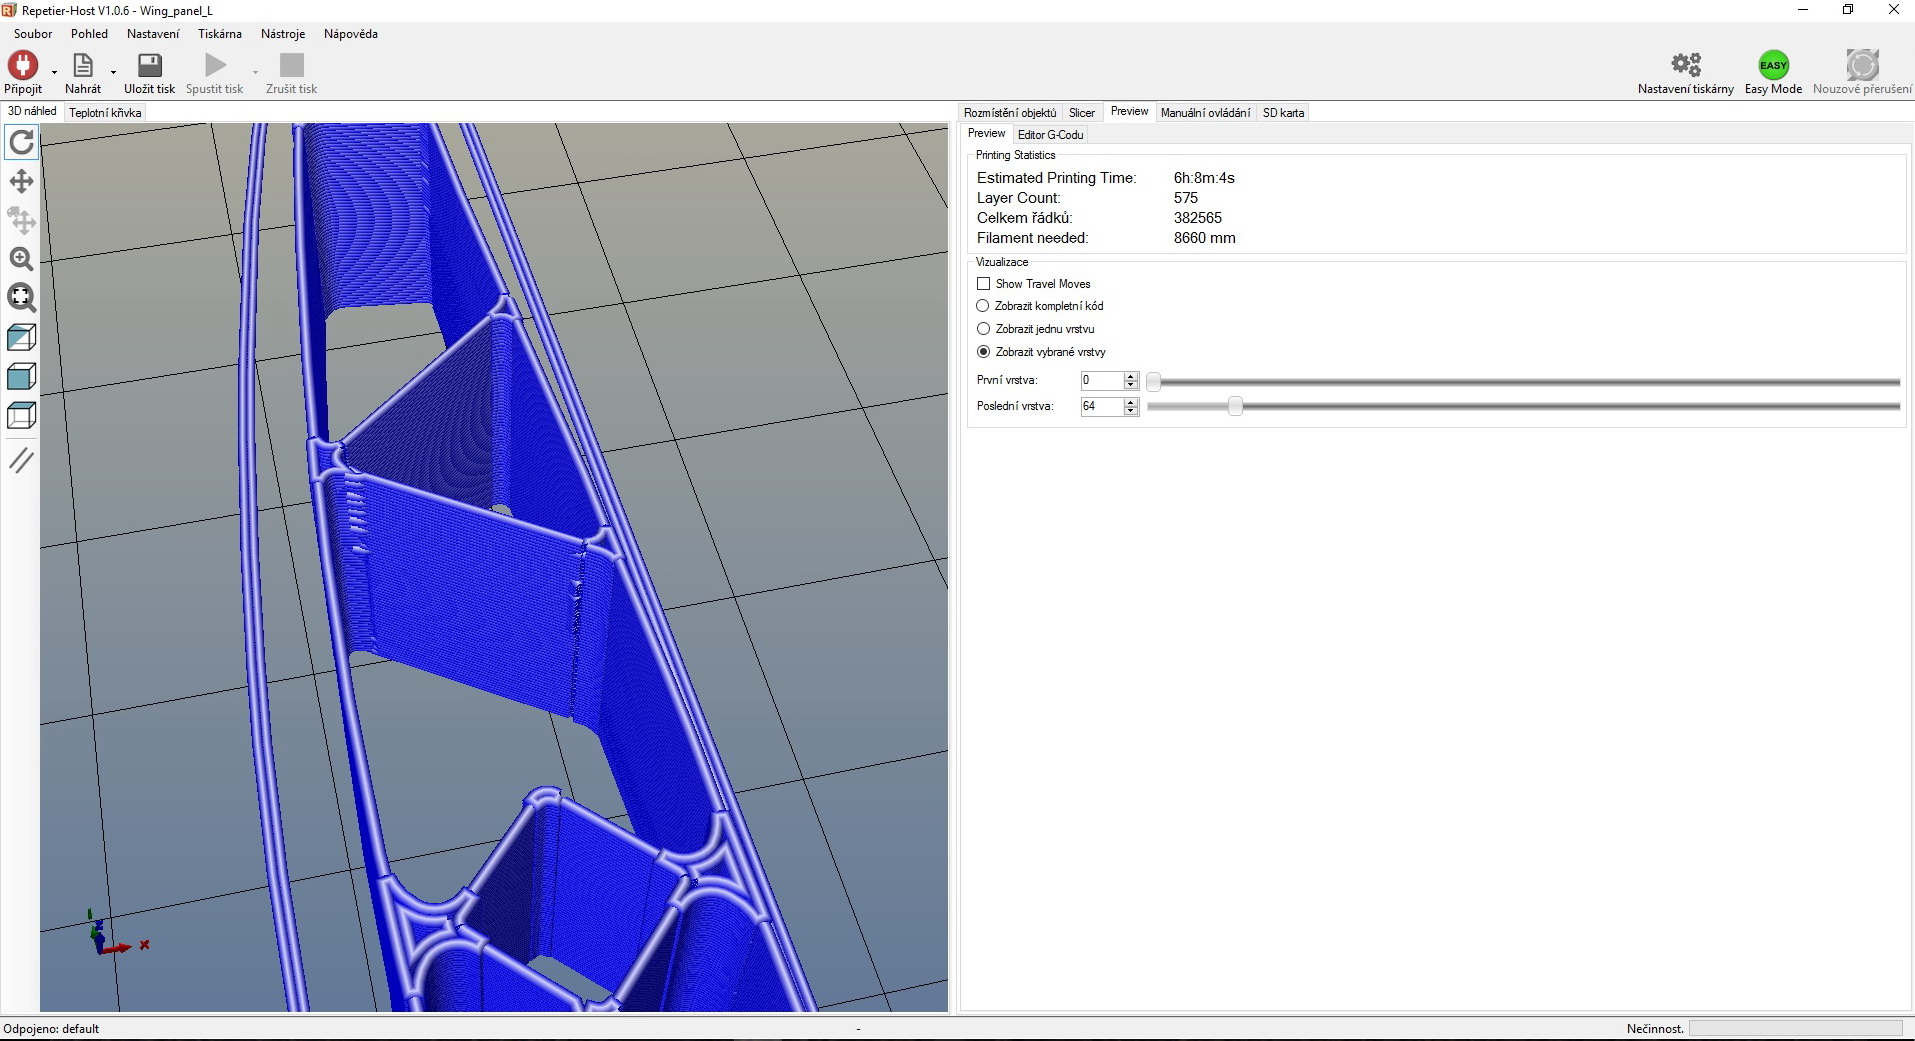Switch to the Slicer tab
Screen dimensions: 1915x1041
(1081, 113)
